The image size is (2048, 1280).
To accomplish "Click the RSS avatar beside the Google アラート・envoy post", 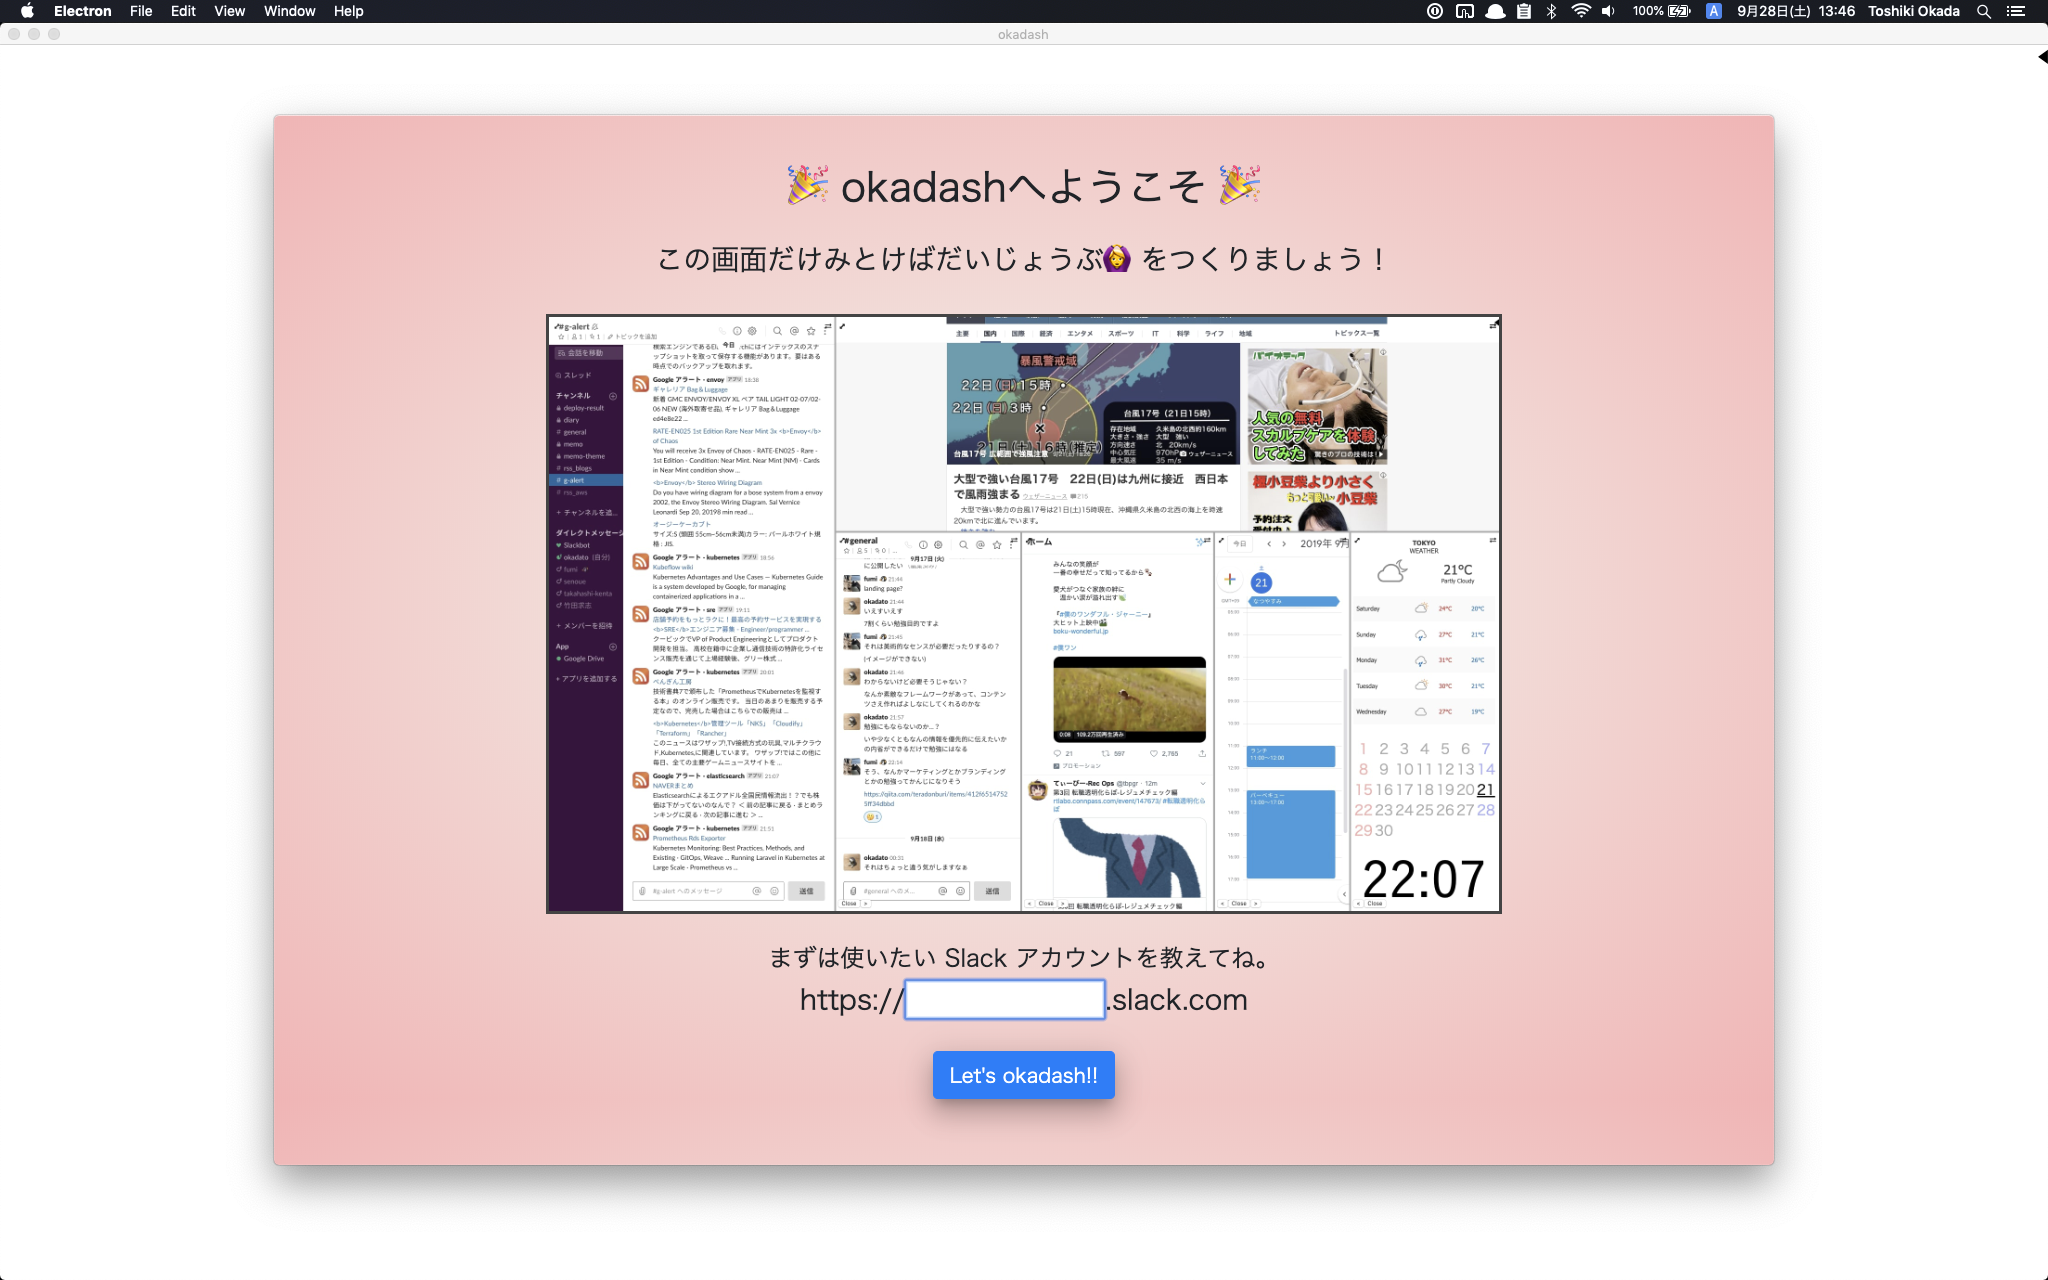I will tap(640, 385).
